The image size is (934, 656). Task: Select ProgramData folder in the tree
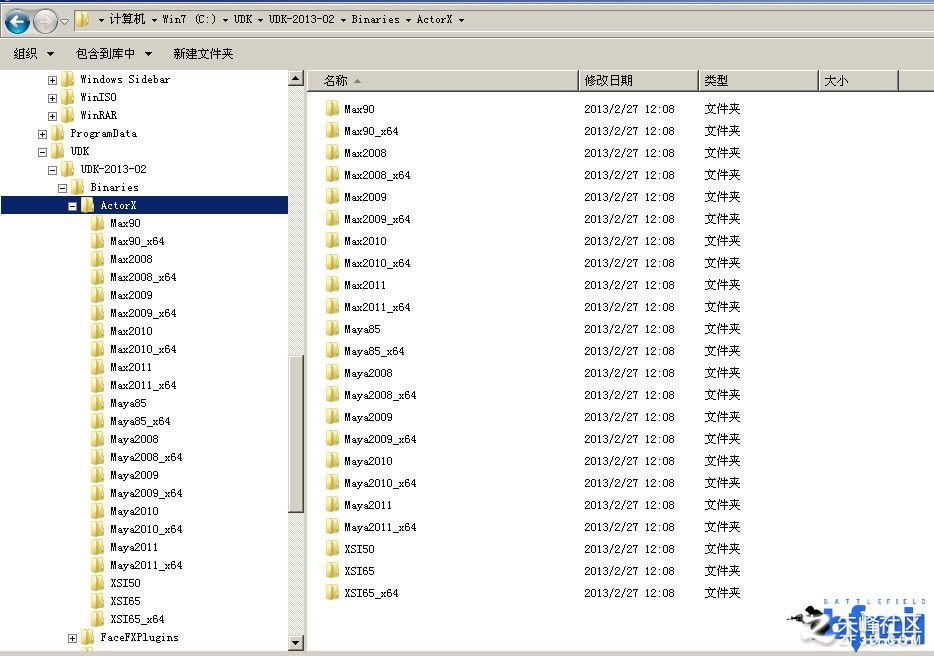coord(104,133)
